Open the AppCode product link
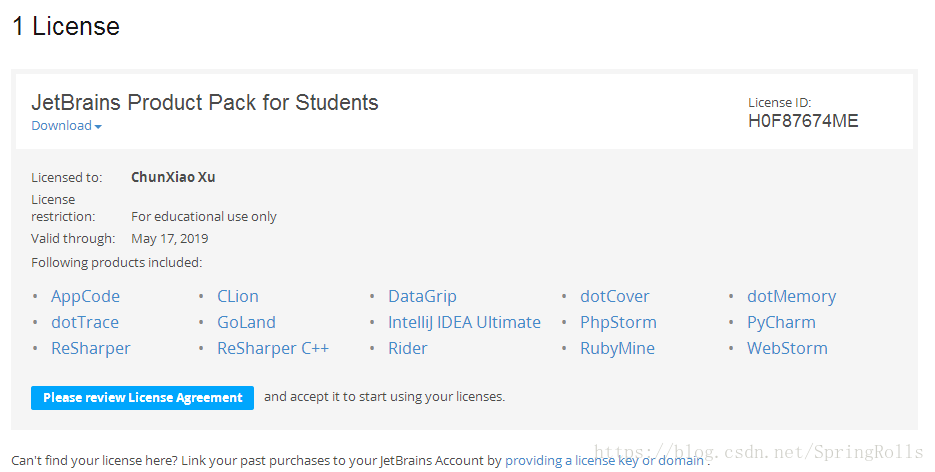The image size is (935, 472). (x=85, y=296)
